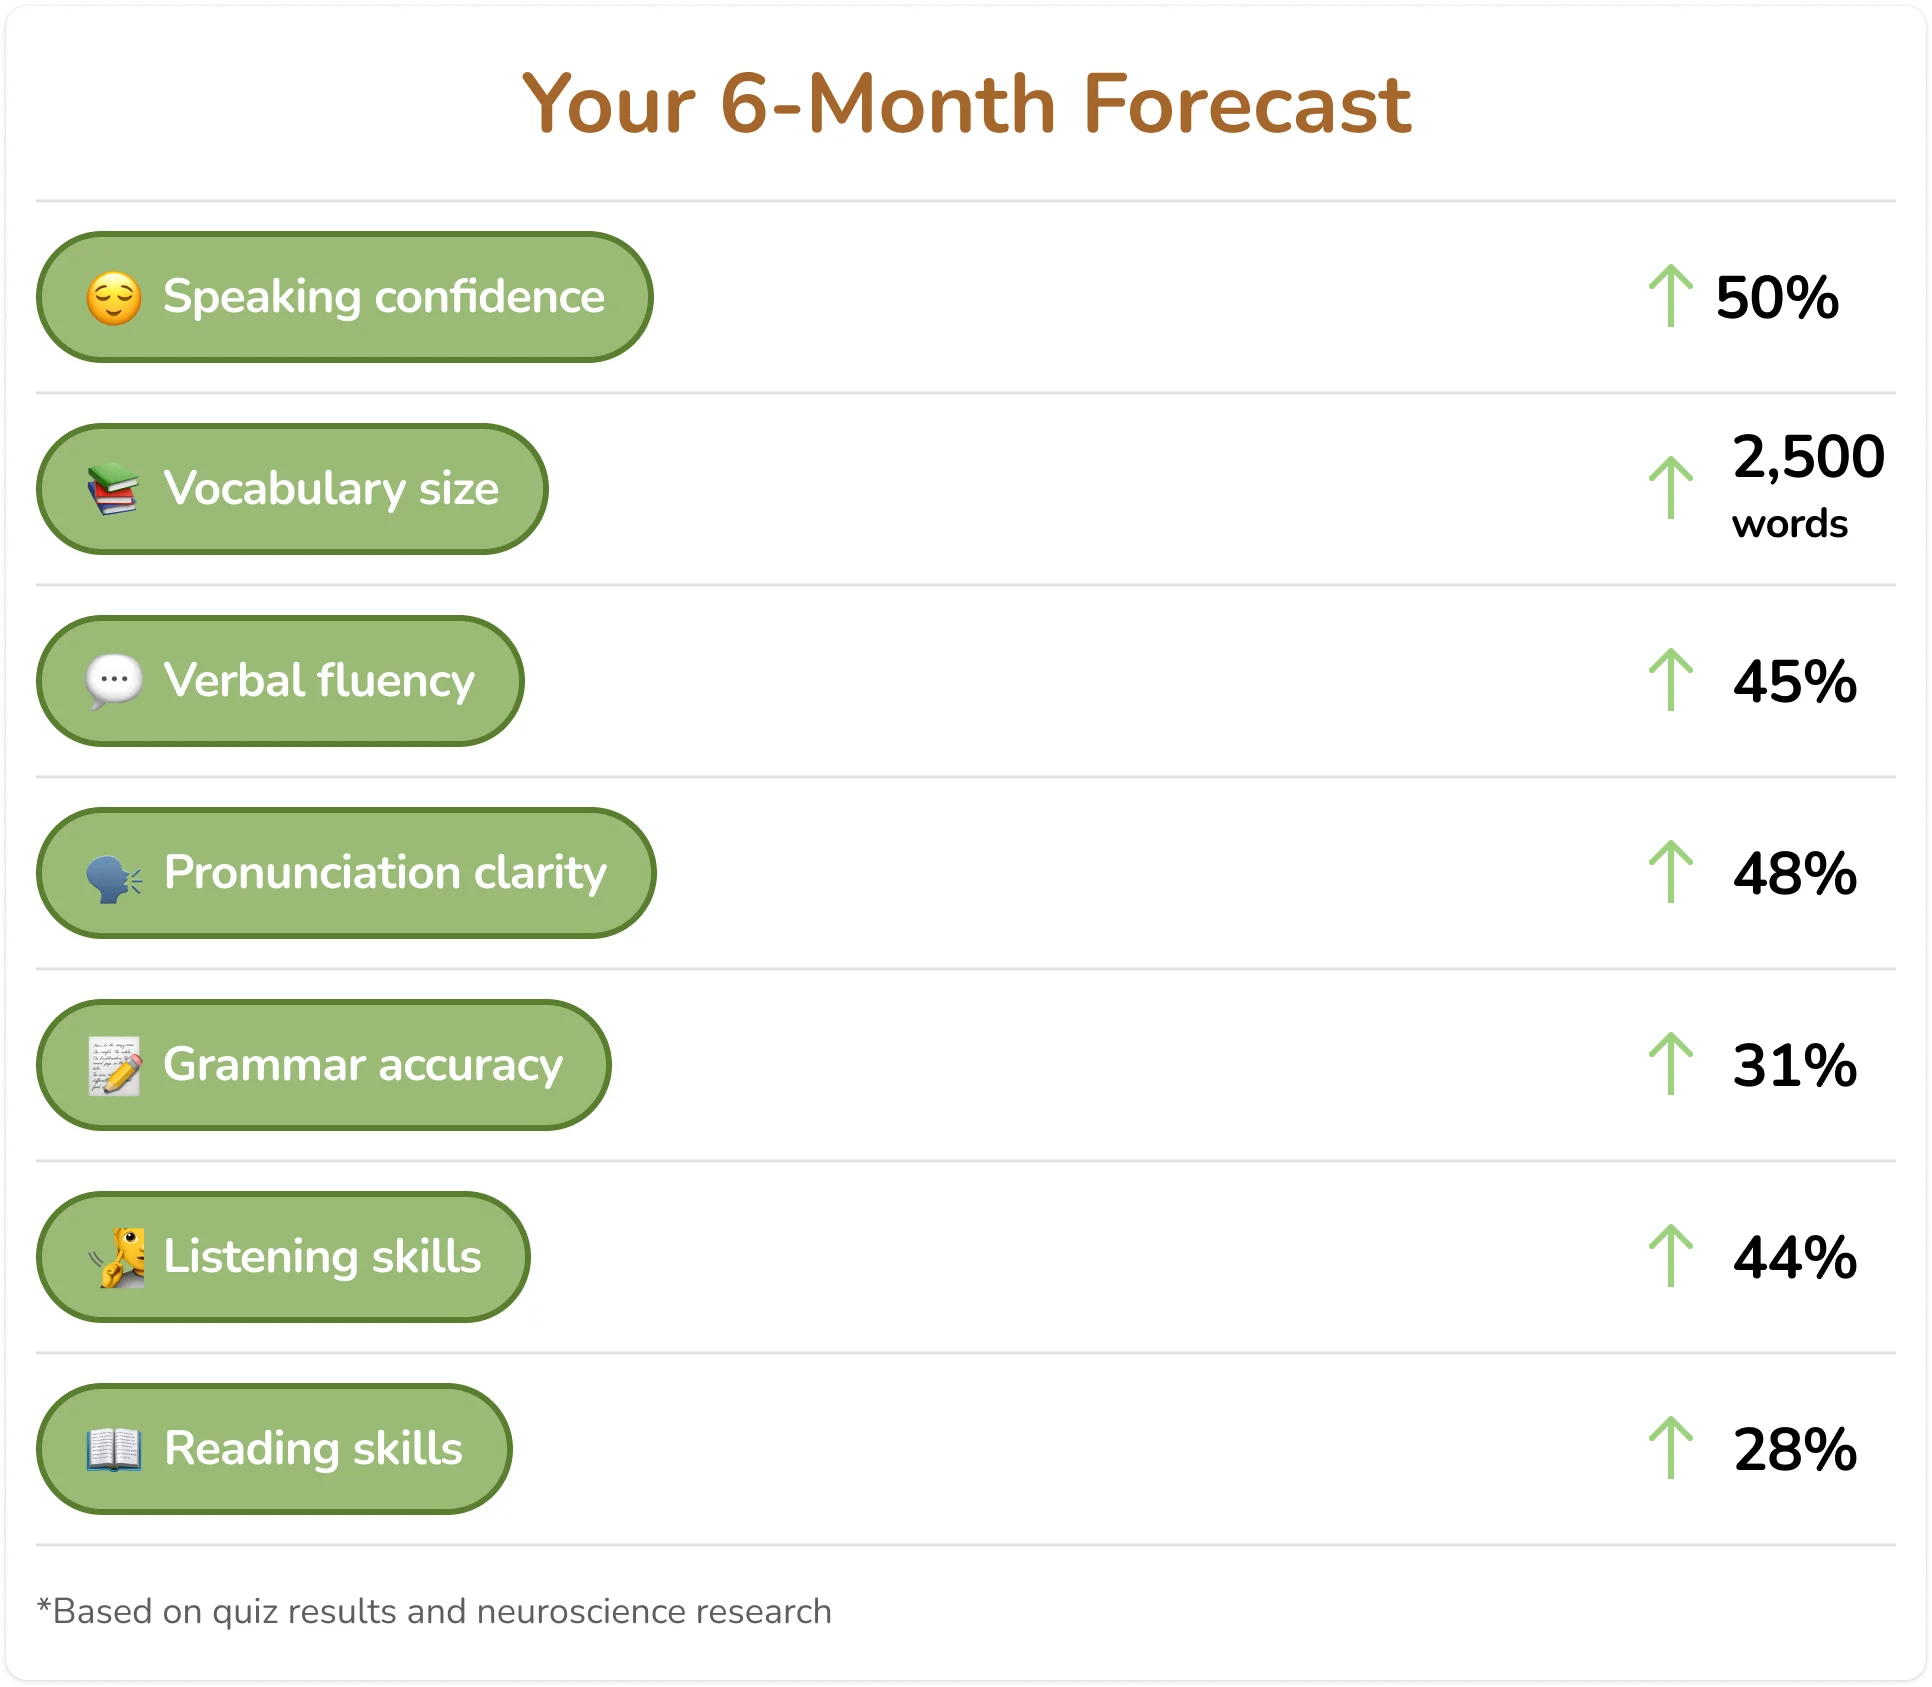Click the Your 6-Month Forecast heading
1932x1687 pixels.
click(x=966, y=104)
